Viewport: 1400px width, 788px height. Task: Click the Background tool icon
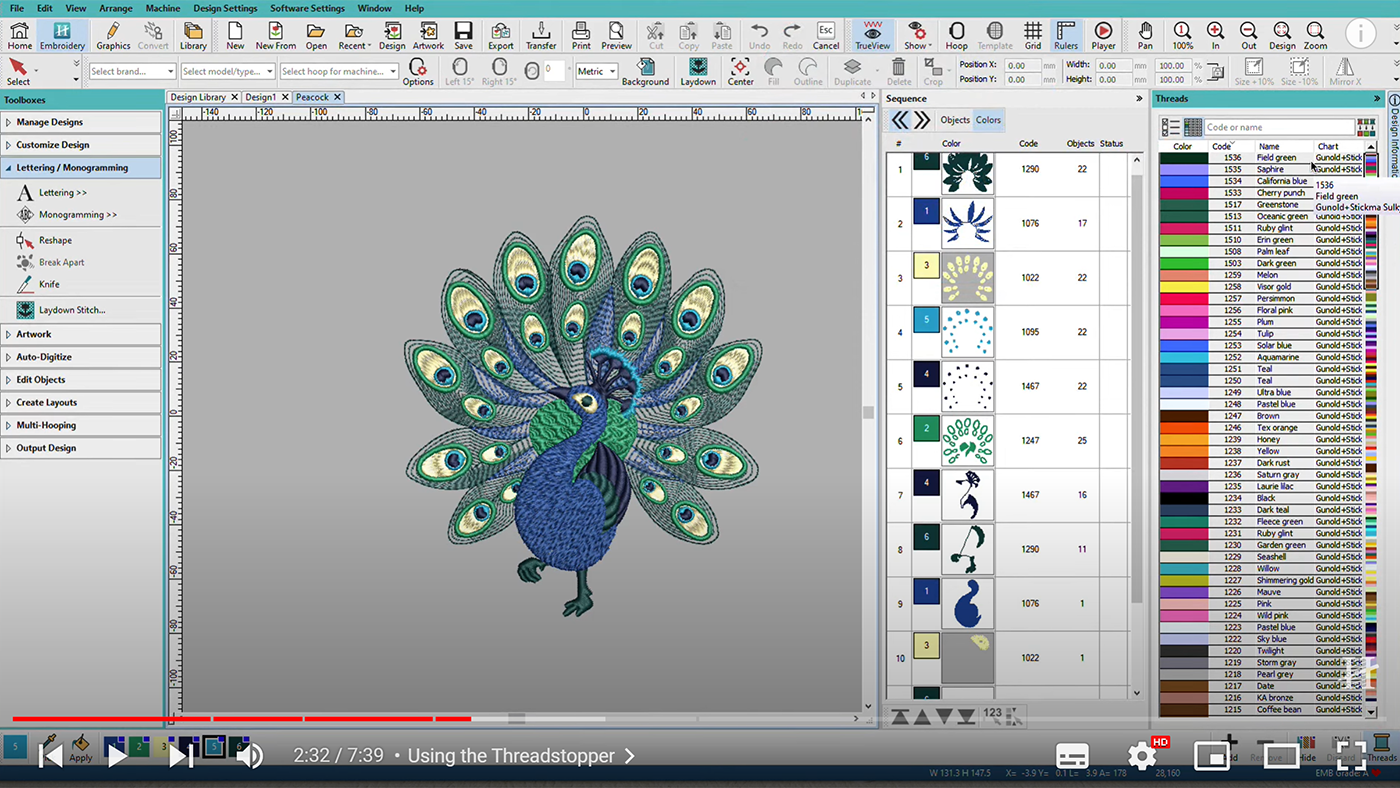645,71
